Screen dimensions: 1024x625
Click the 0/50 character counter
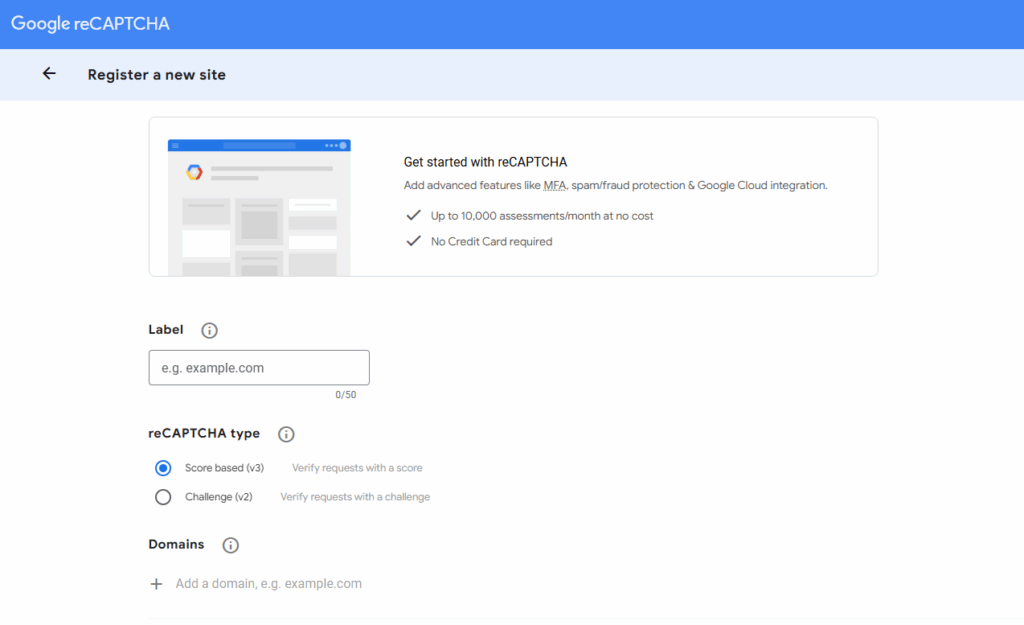pos(345,395)
